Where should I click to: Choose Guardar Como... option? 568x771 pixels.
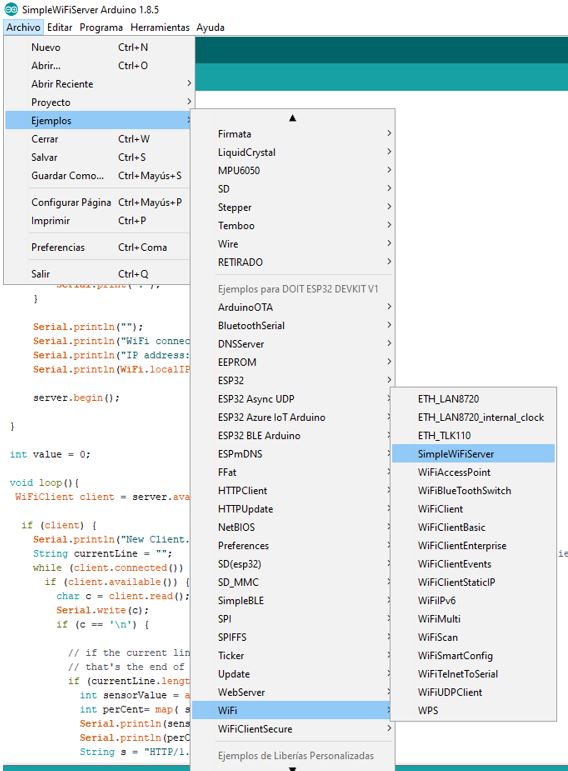97,176
